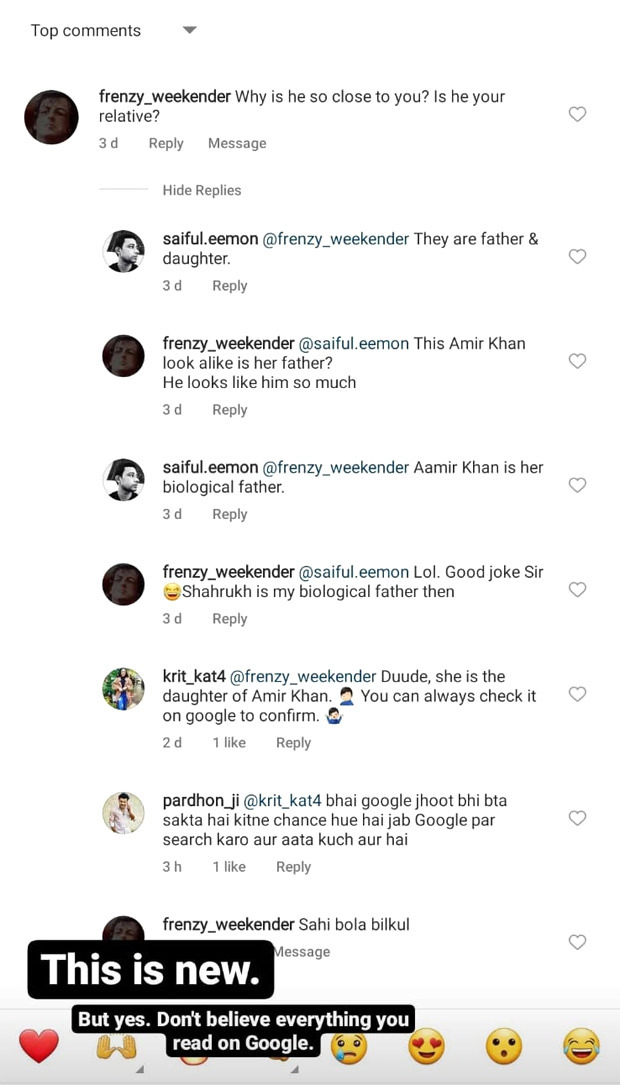The height and width of the screenshot is (1085, 620).
Task: Like frenzy_weekender's top comment with the heart icon
Action: [x=577, y=114]
